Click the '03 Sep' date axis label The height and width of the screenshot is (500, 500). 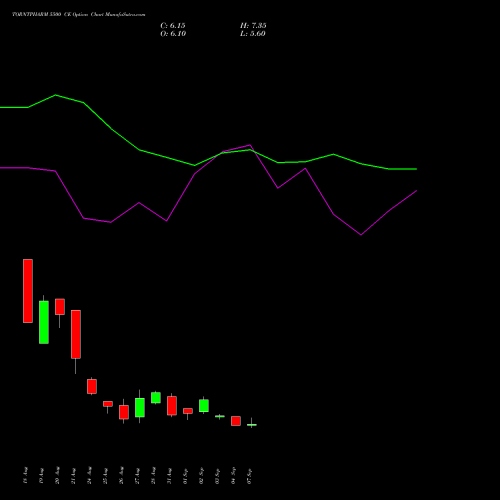tap(218, 475)
